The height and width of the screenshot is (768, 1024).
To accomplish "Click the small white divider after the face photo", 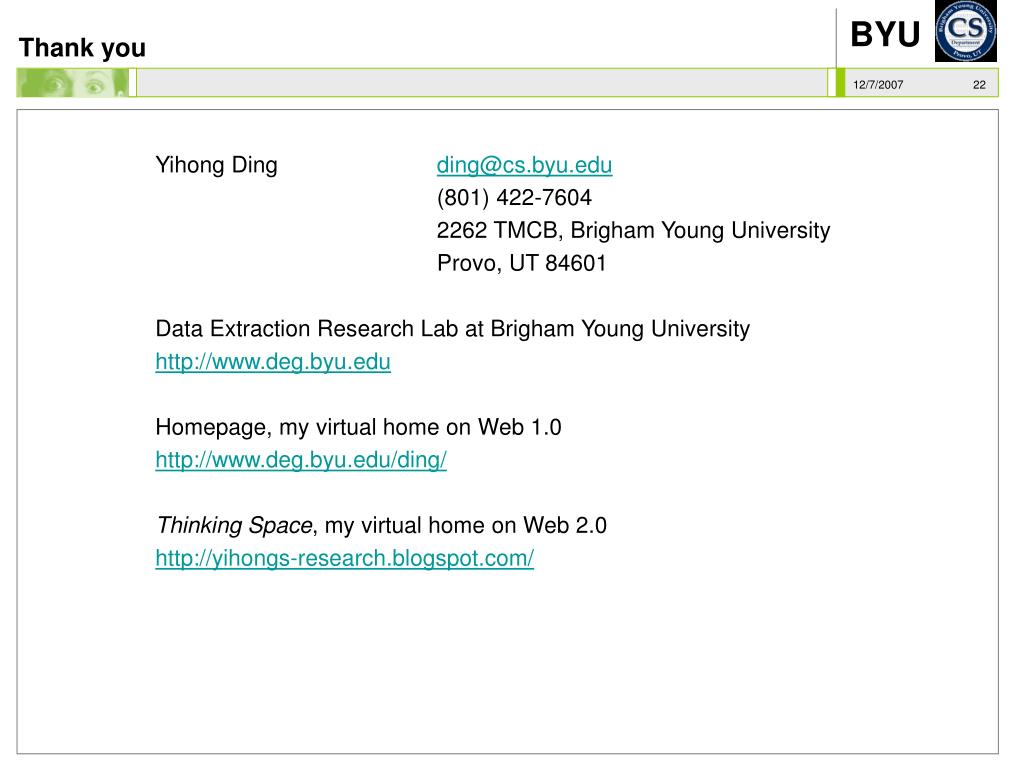I will [x=133, y=83].
